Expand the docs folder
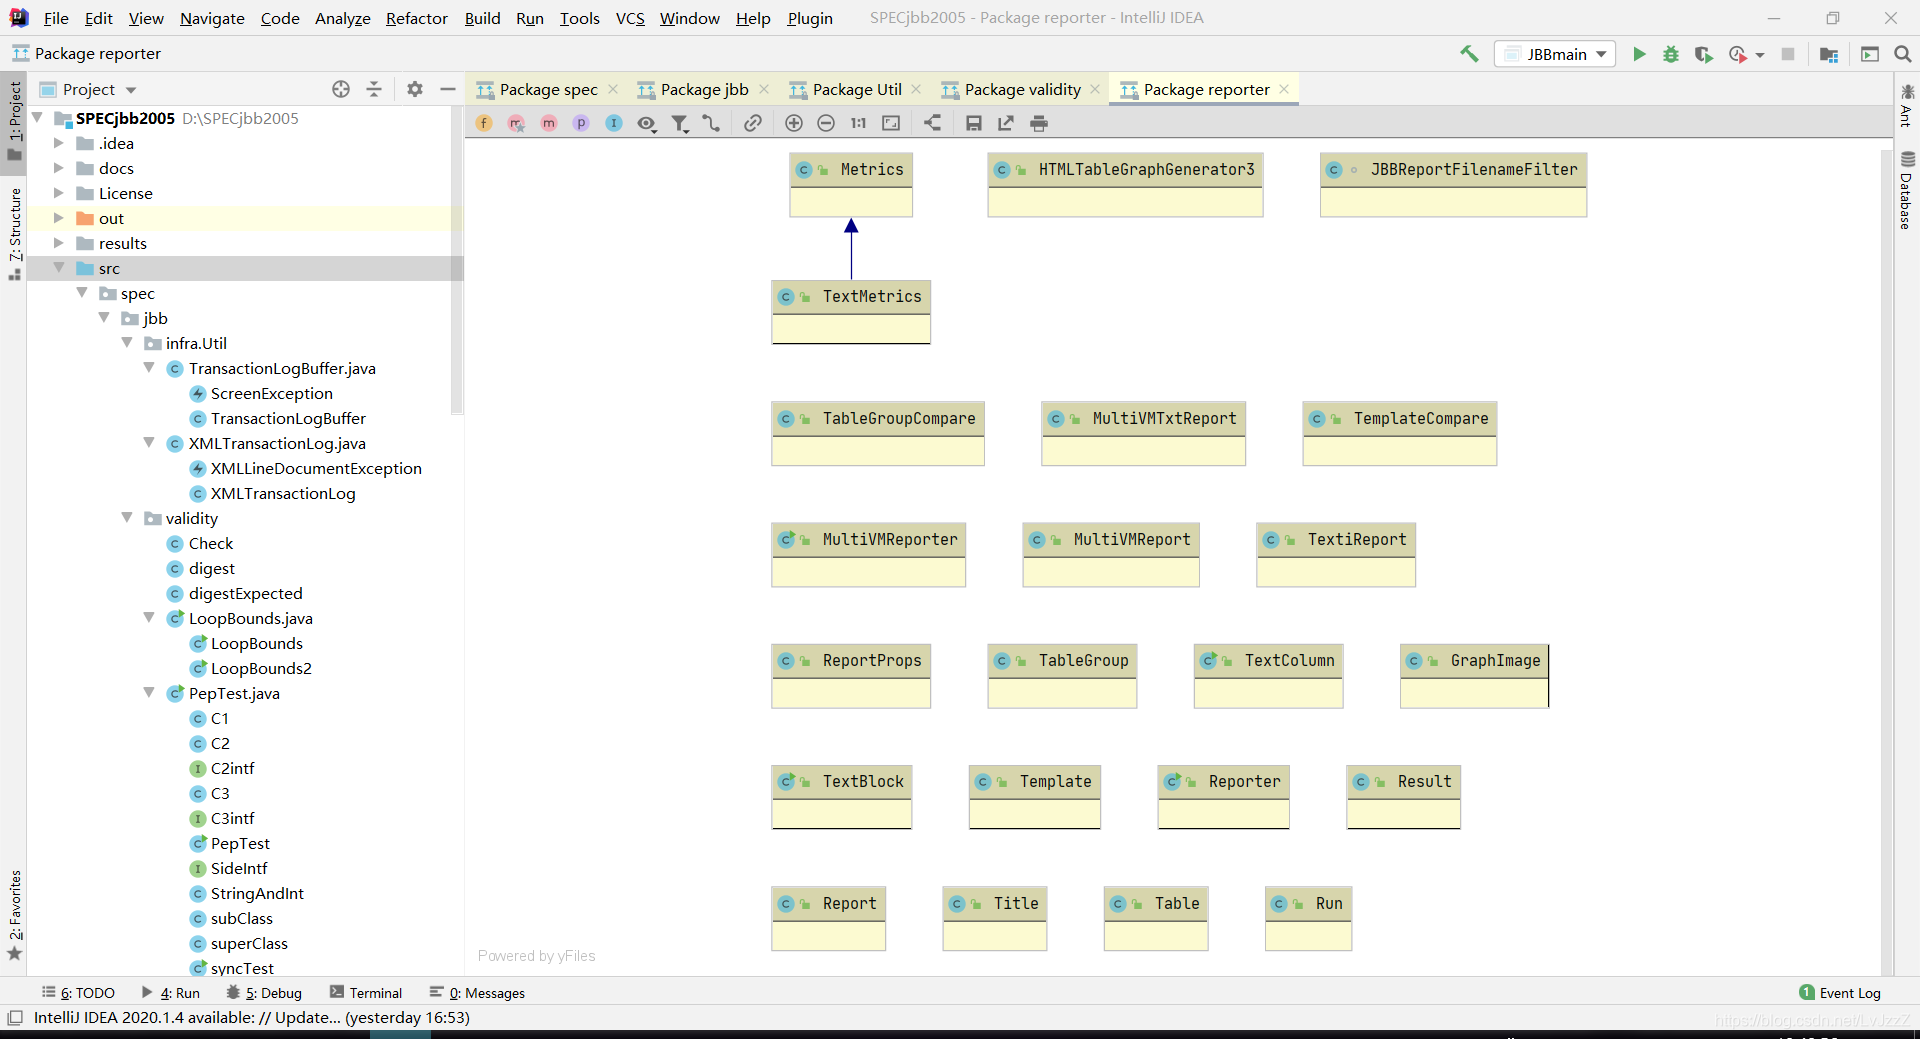This screenshot has height=1039, width=1920. pyautogui.click(x=59, y=168)
